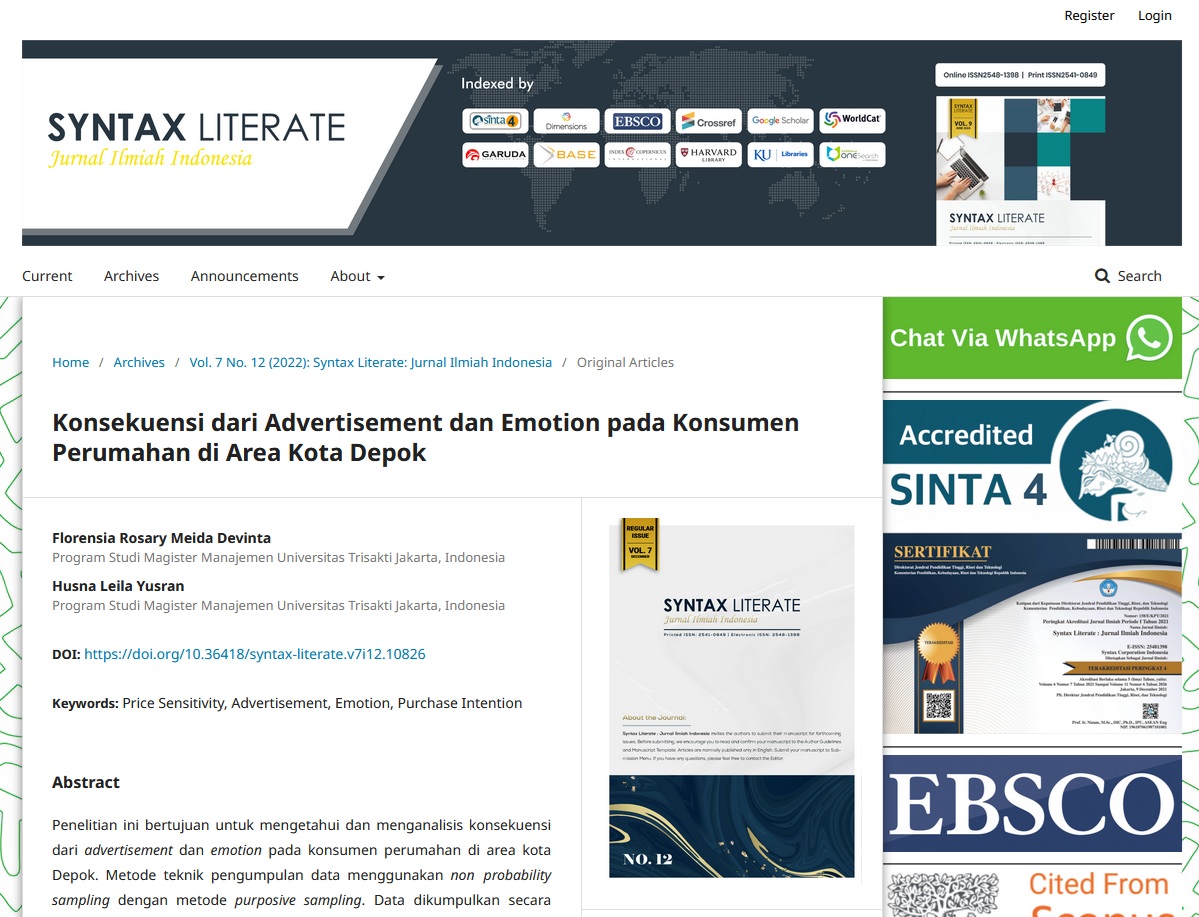Expand the About dropdown menu
The width and height of the screenshot is (1199, 917).
click(357, 276)
